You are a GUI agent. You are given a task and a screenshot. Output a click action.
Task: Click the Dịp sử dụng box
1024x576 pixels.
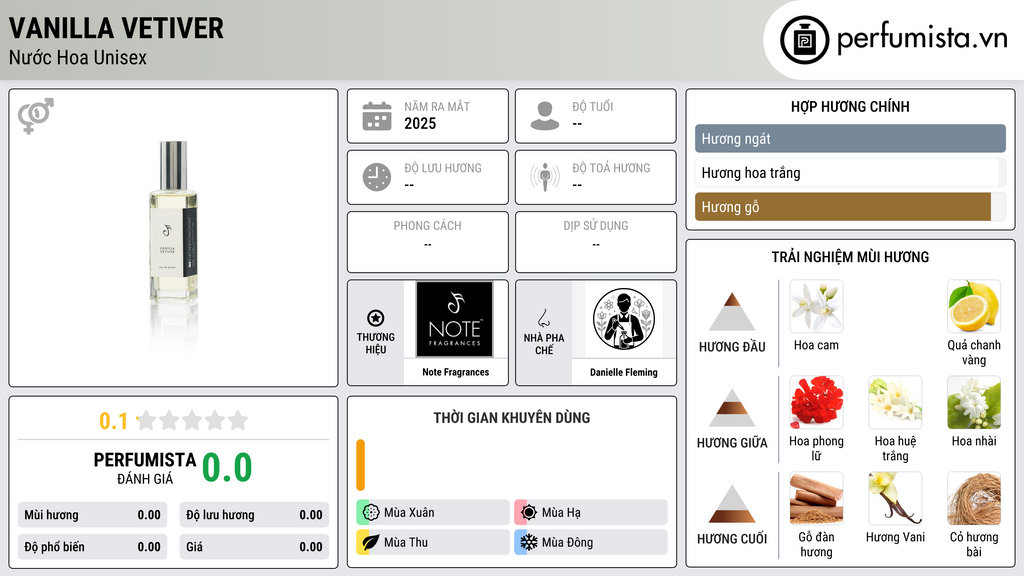click(596, 242)
